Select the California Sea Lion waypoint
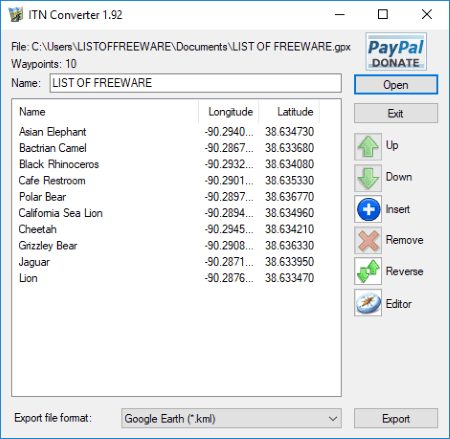The image size is (450, 439). click(x=61, y=213)
